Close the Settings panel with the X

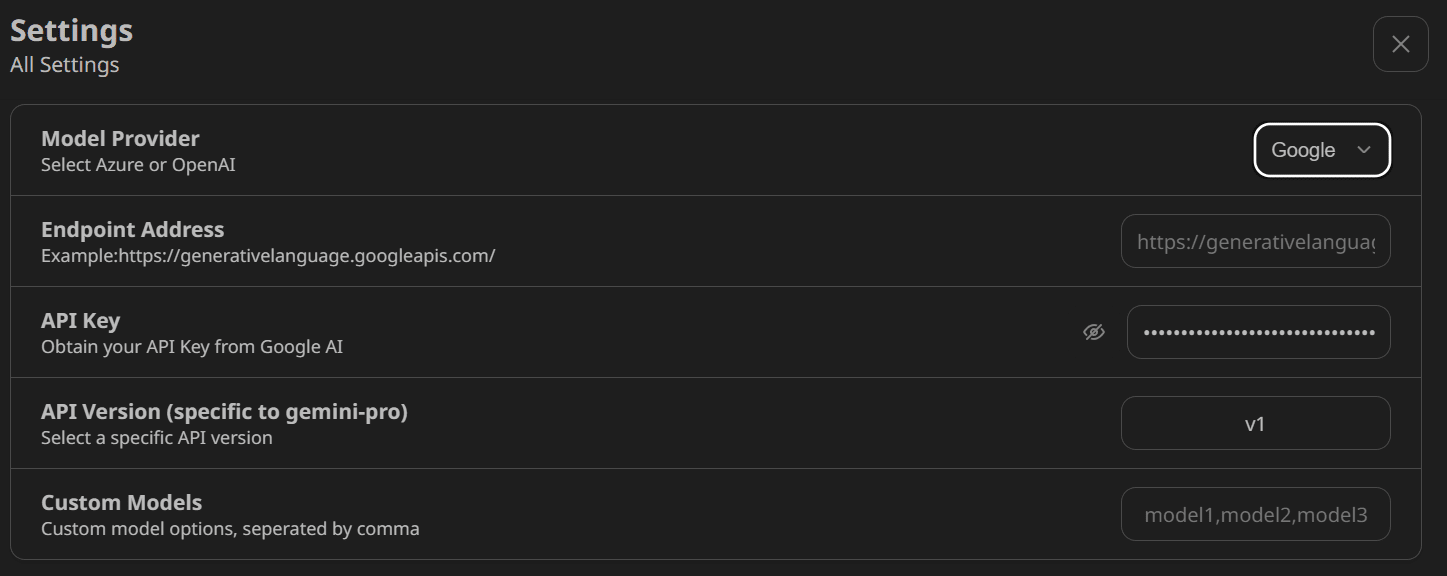coord(1401,44)
